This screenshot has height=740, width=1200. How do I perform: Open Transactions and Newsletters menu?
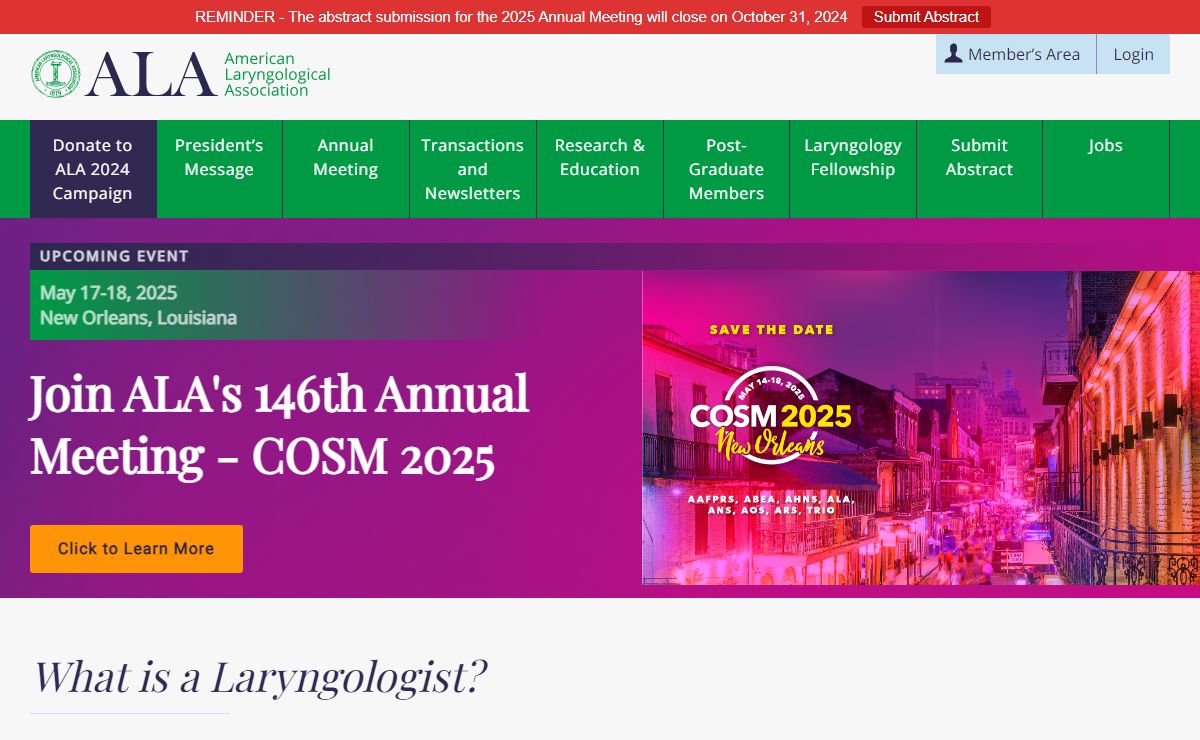coord(473,169)
